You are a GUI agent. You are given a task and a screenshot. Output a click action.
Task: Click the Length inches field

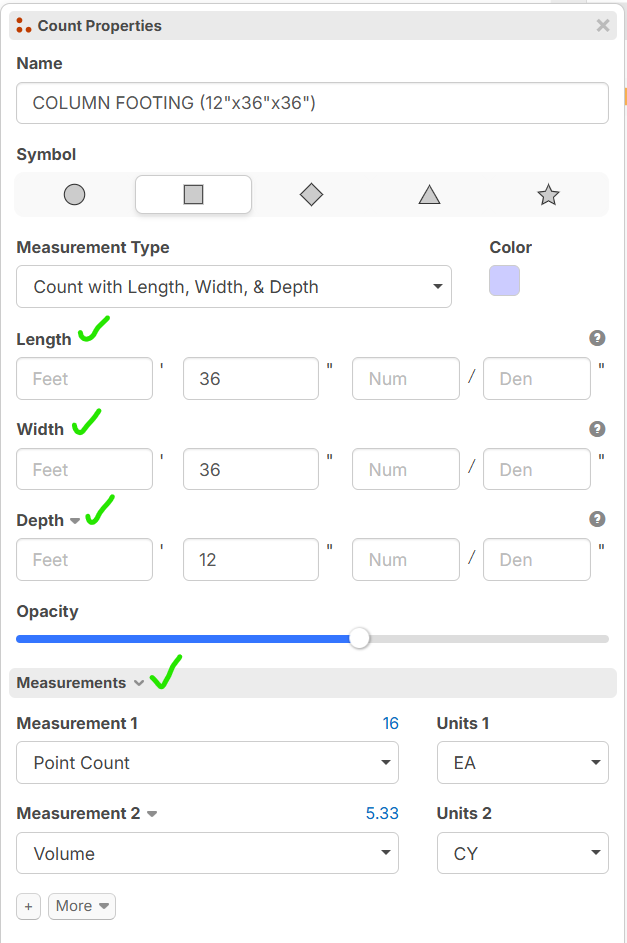(250, 379)
